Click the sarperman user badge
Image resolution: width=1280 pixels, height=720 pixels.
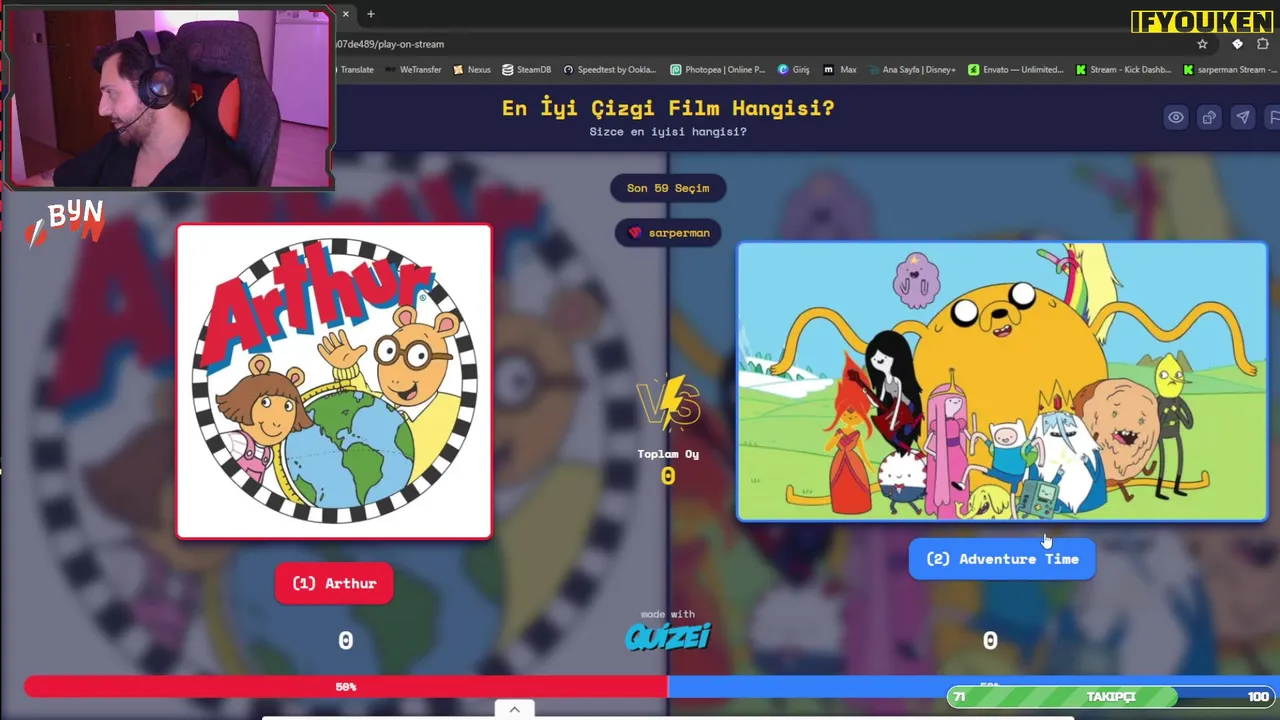click(x=668, y=233)
